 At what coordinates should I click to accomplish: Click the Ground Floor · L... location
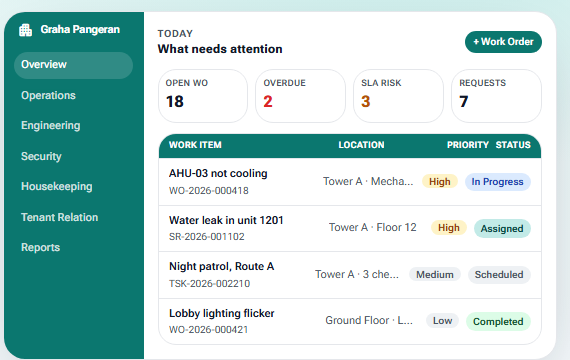point(369,320)
